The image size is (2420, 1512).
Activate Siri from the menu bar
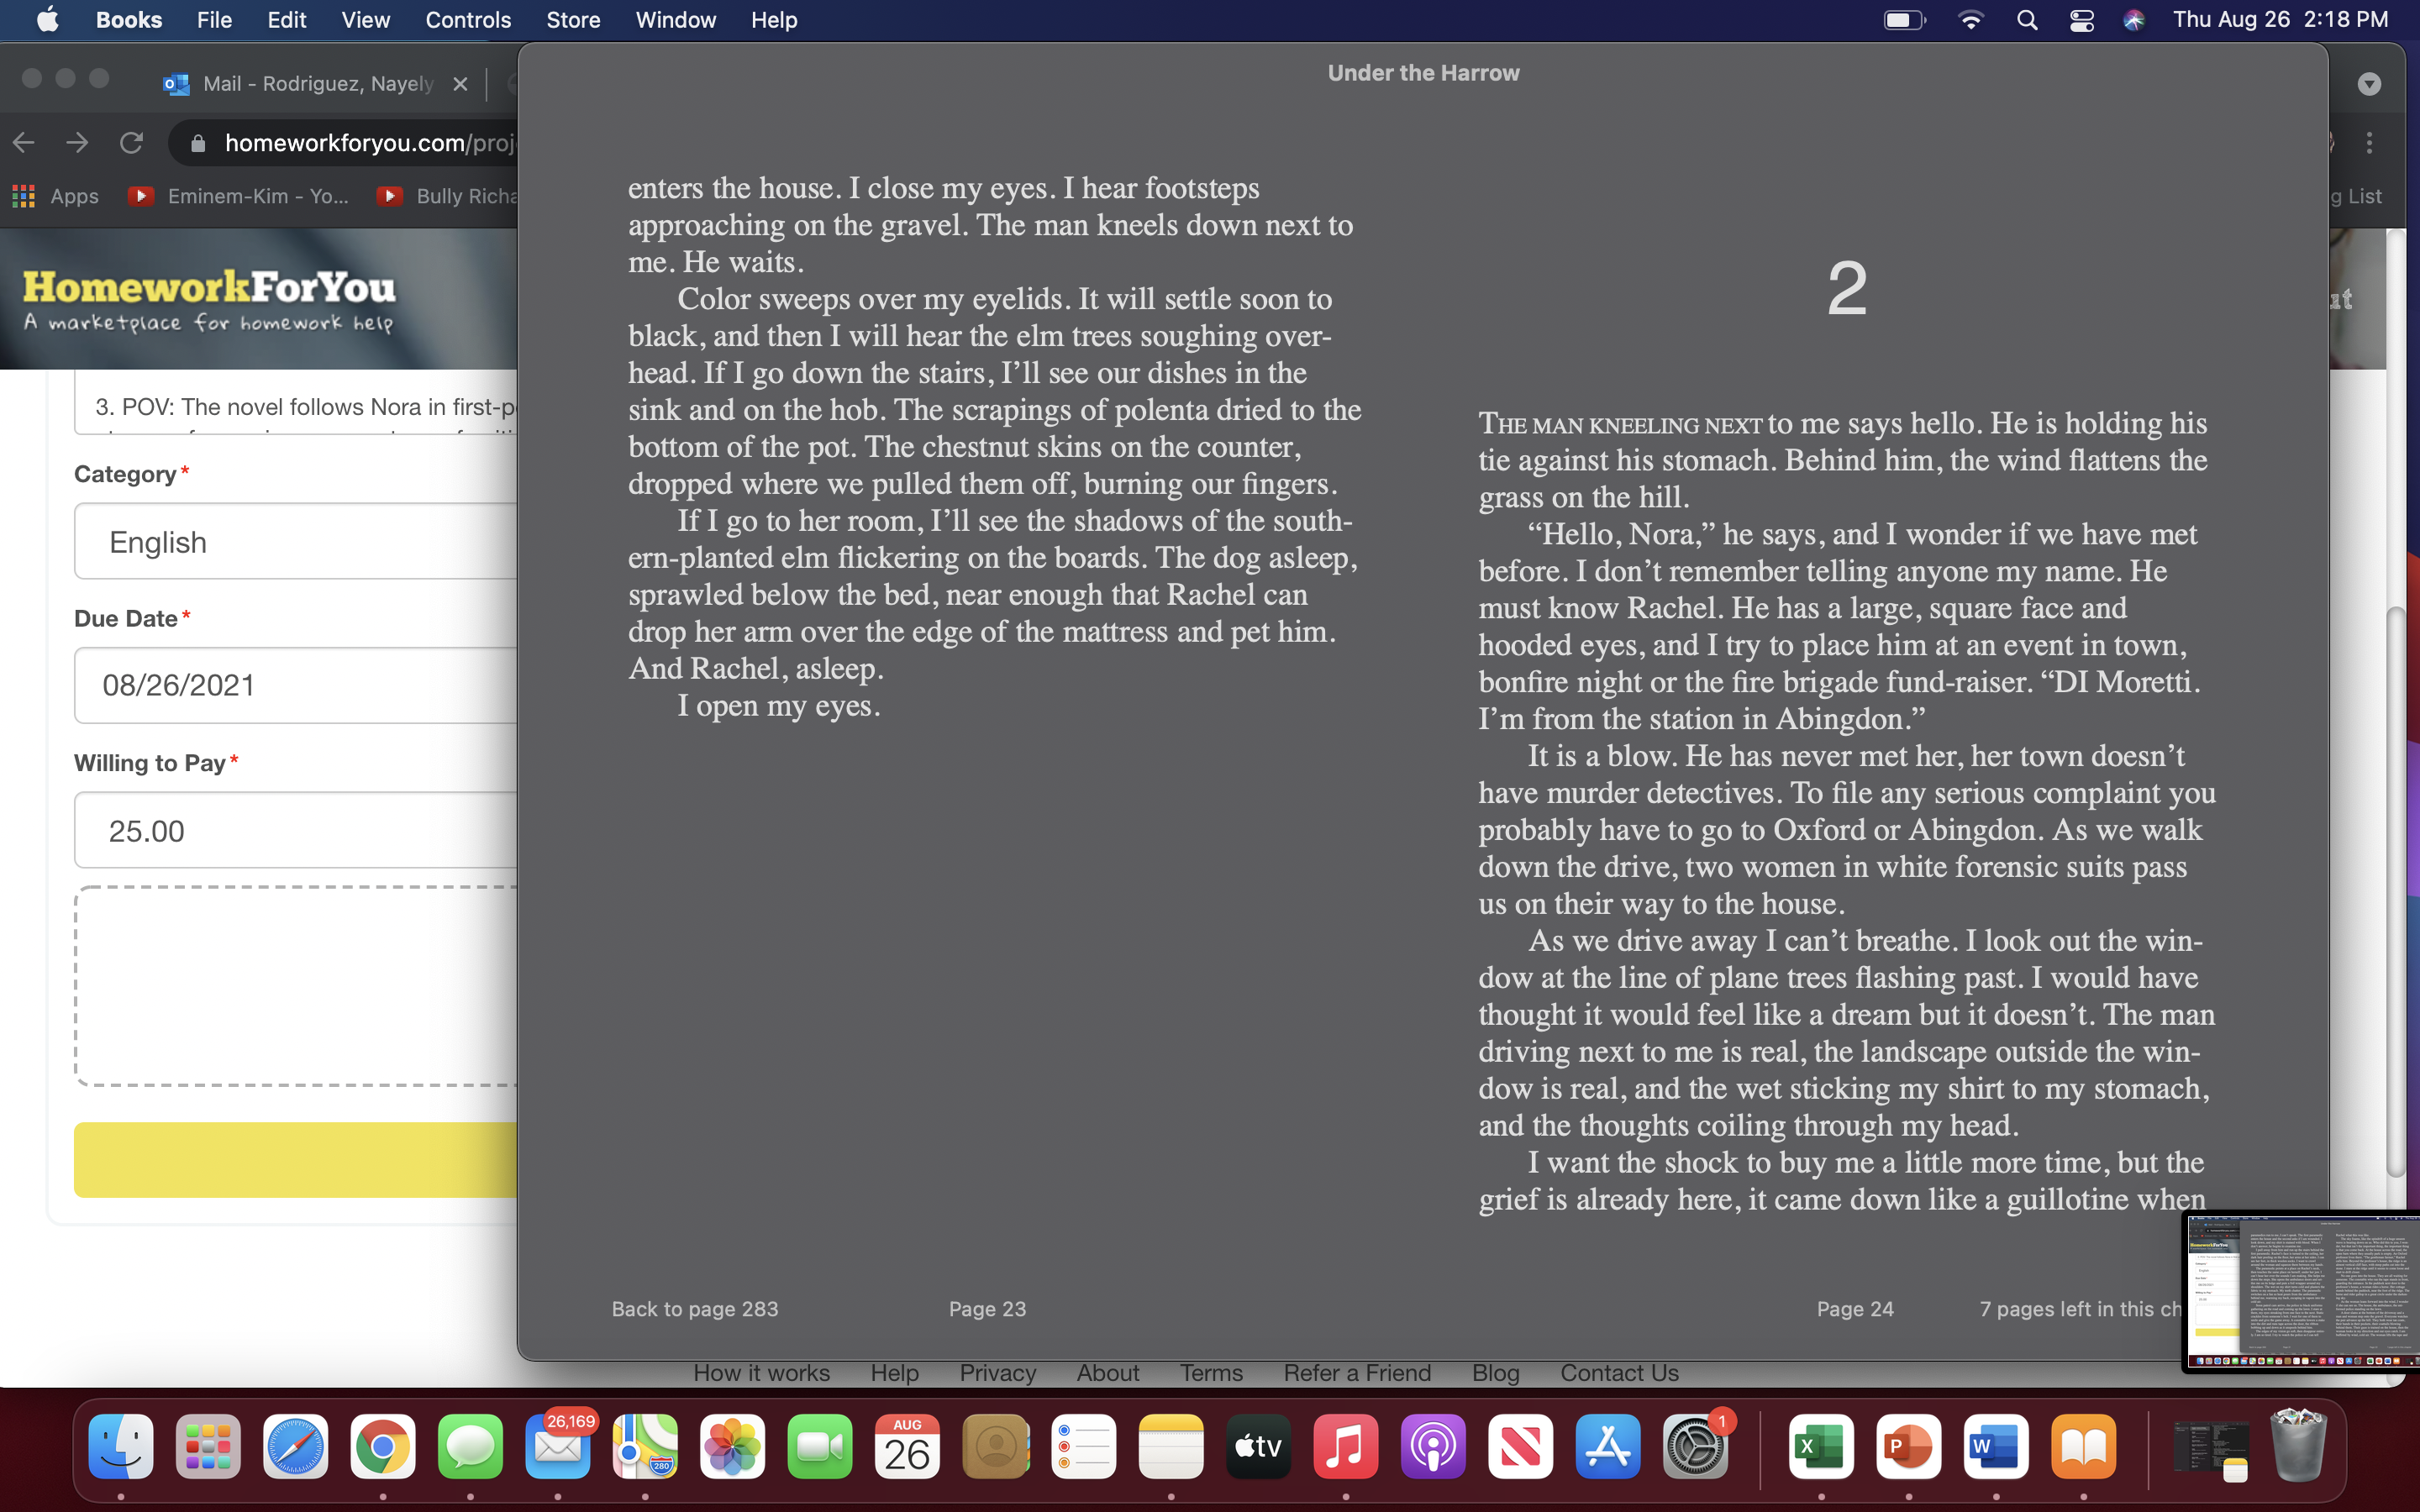[x=2134, y=20]
